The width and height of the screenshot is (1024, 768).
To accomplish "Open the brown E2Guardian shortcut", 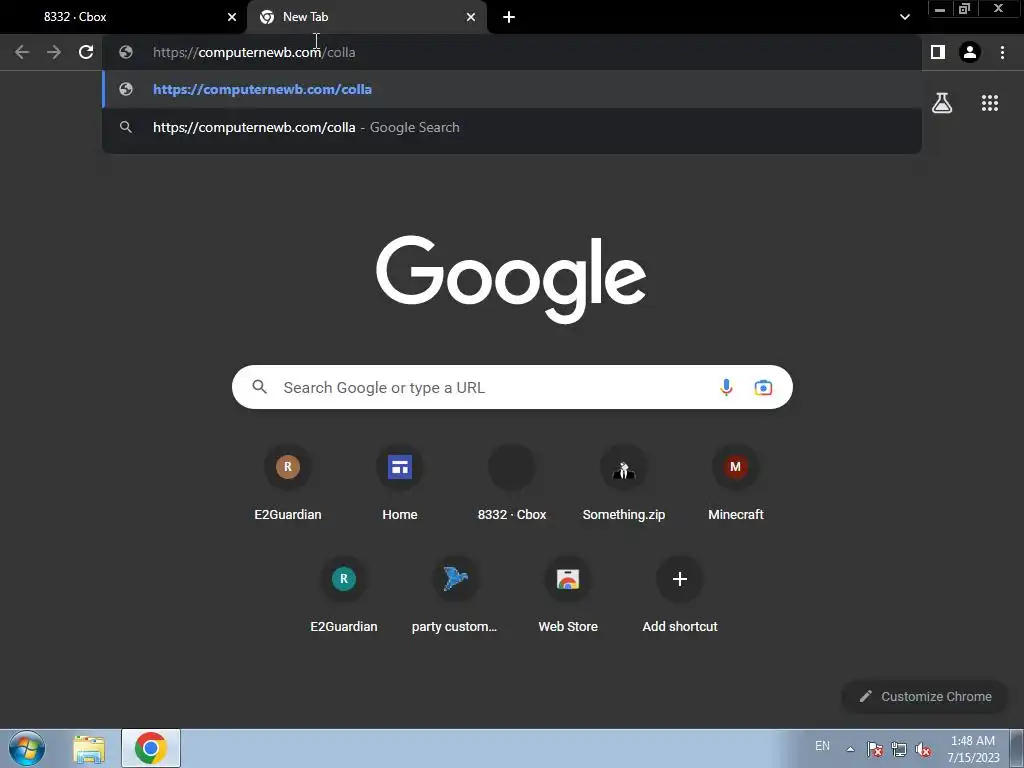I will [288, 484].
